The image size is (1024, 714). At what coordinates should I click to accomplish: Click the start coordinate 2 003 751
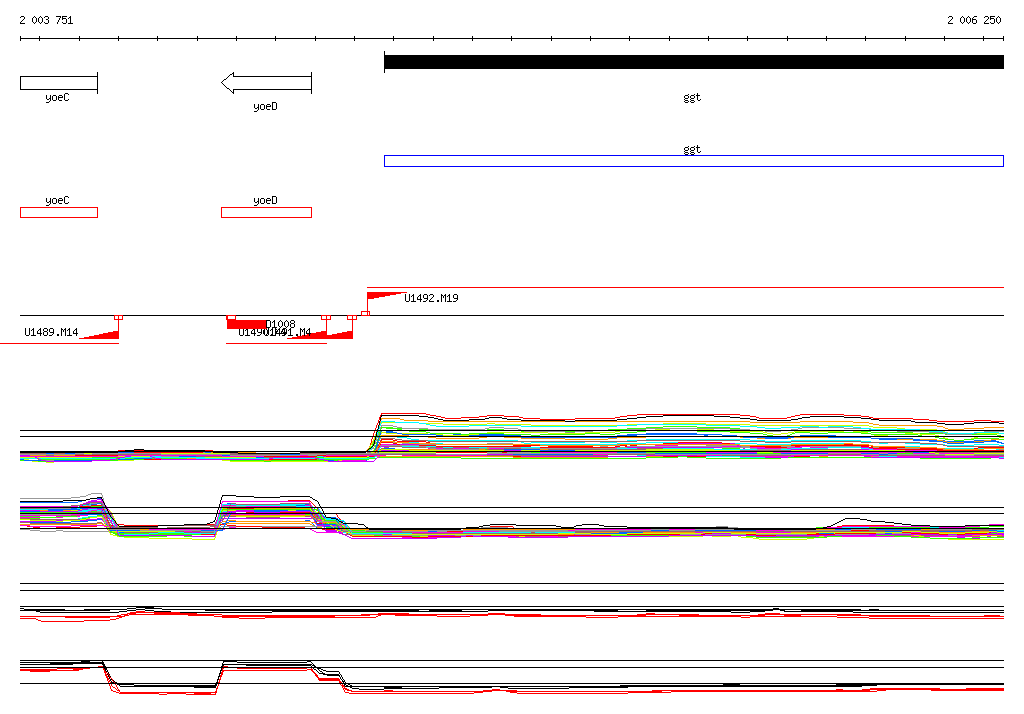tap(46, 20)
